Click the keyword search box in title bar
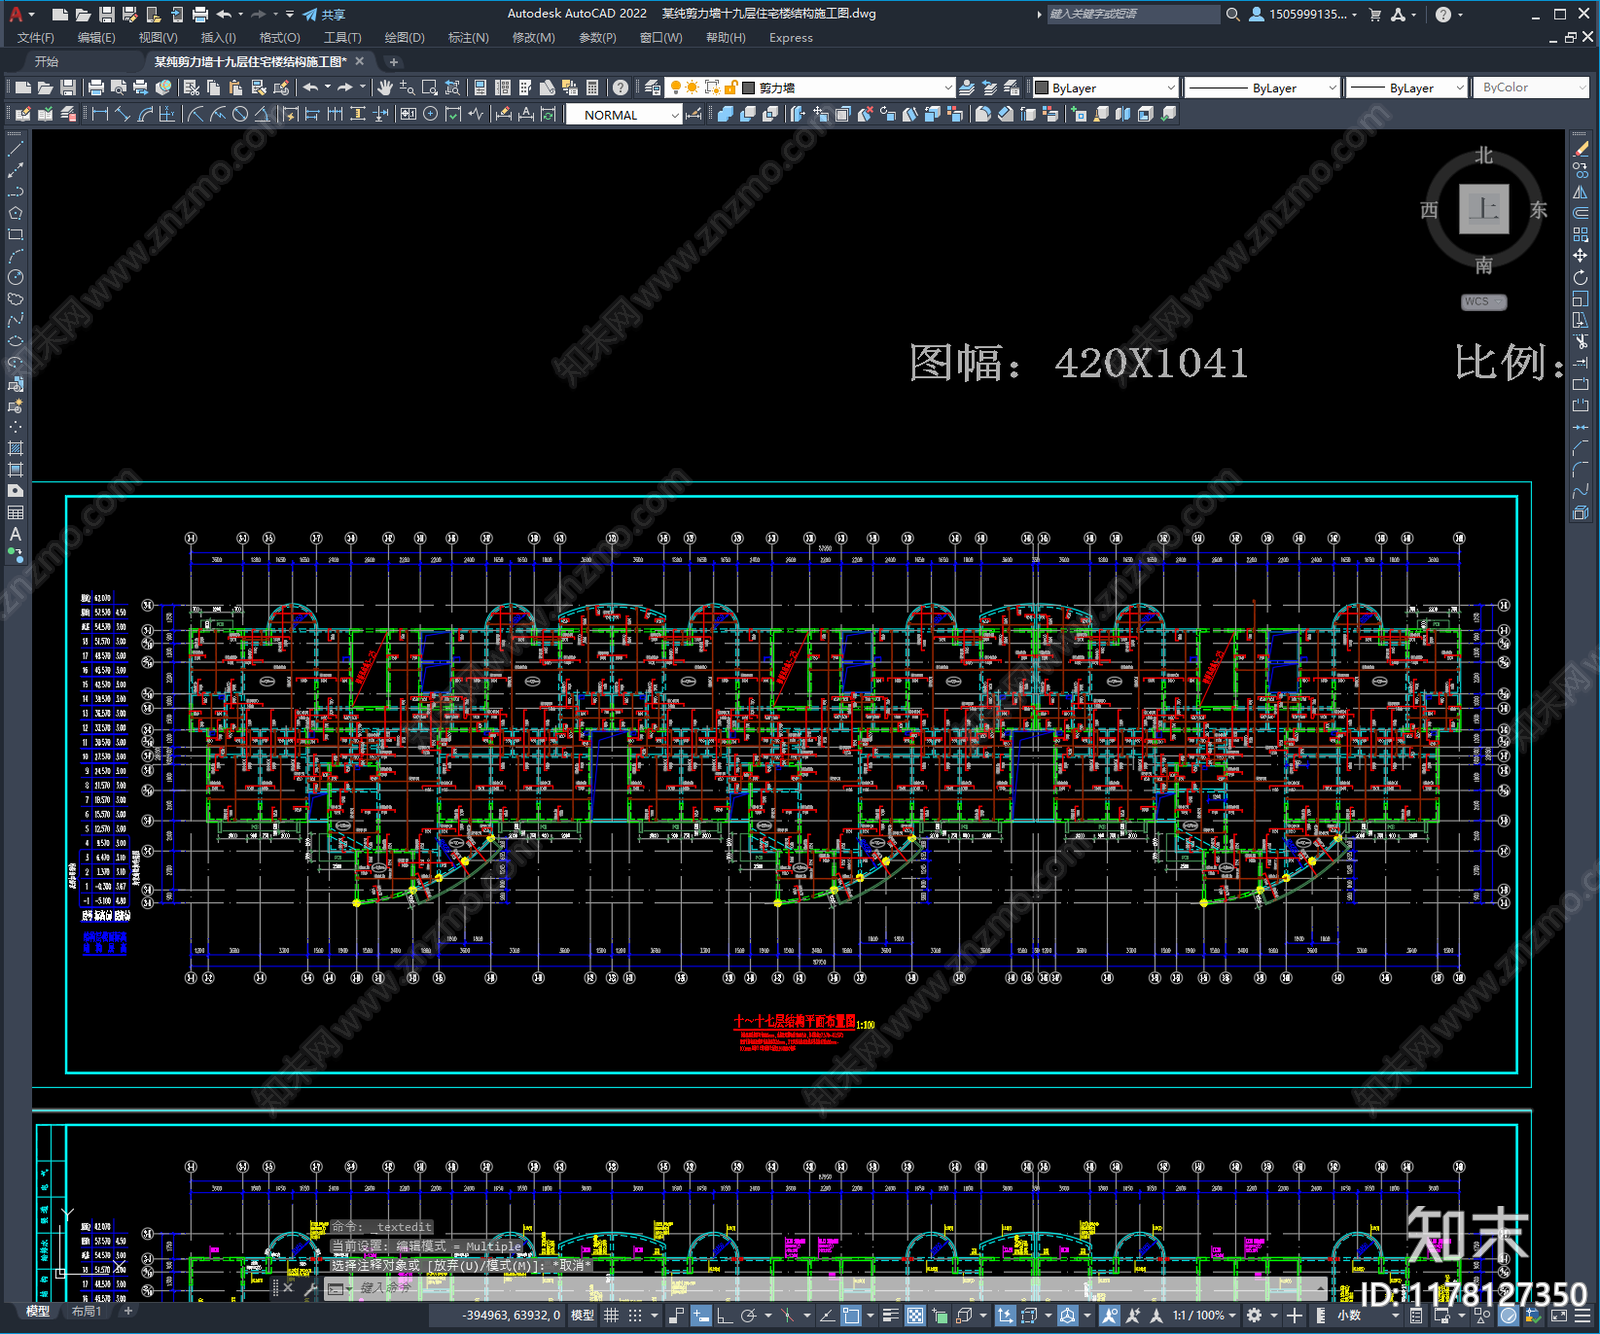1600x1334 pixels. click(x=1133, y=14)
